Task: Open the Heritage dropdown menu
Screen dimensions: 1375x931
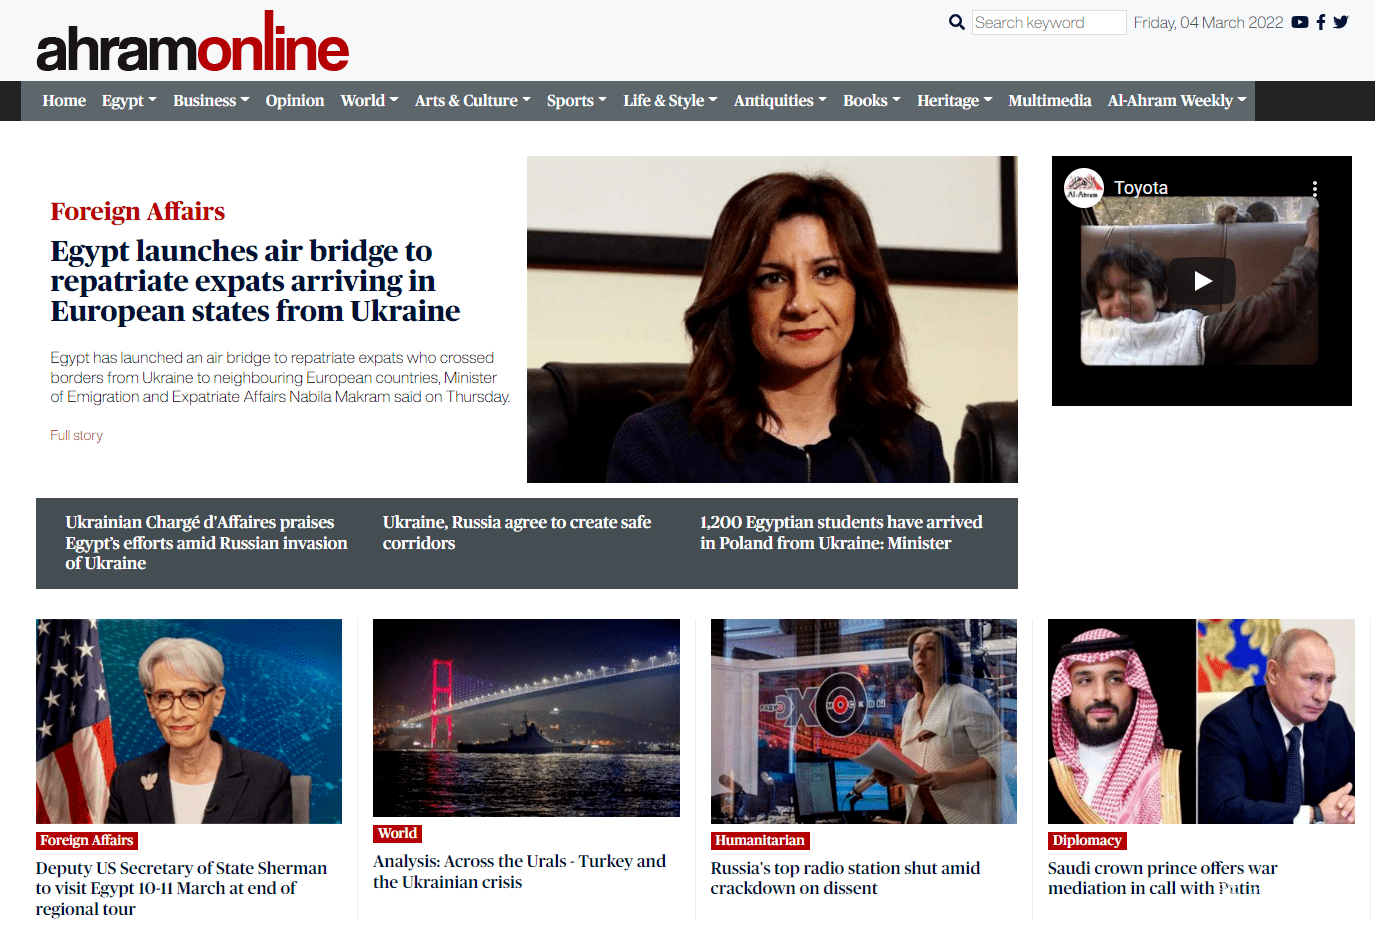Action: pyautogui.click(x=955, y=100)
